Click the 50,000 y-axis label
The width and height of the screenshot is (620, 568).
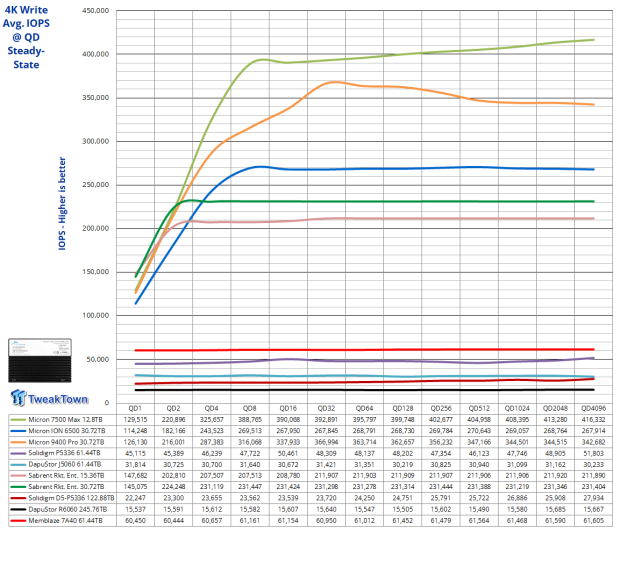click(97, 359)
